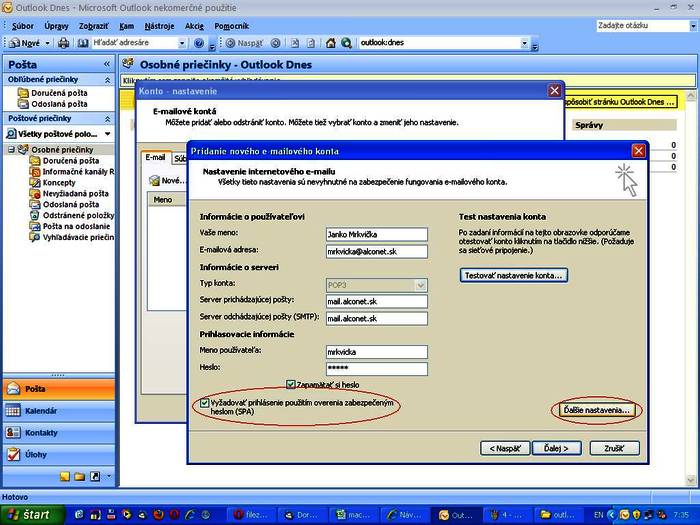700x525 pixels.
Task: Open the outlook:dnes address dropdown arrow
Action: (525, 43)
